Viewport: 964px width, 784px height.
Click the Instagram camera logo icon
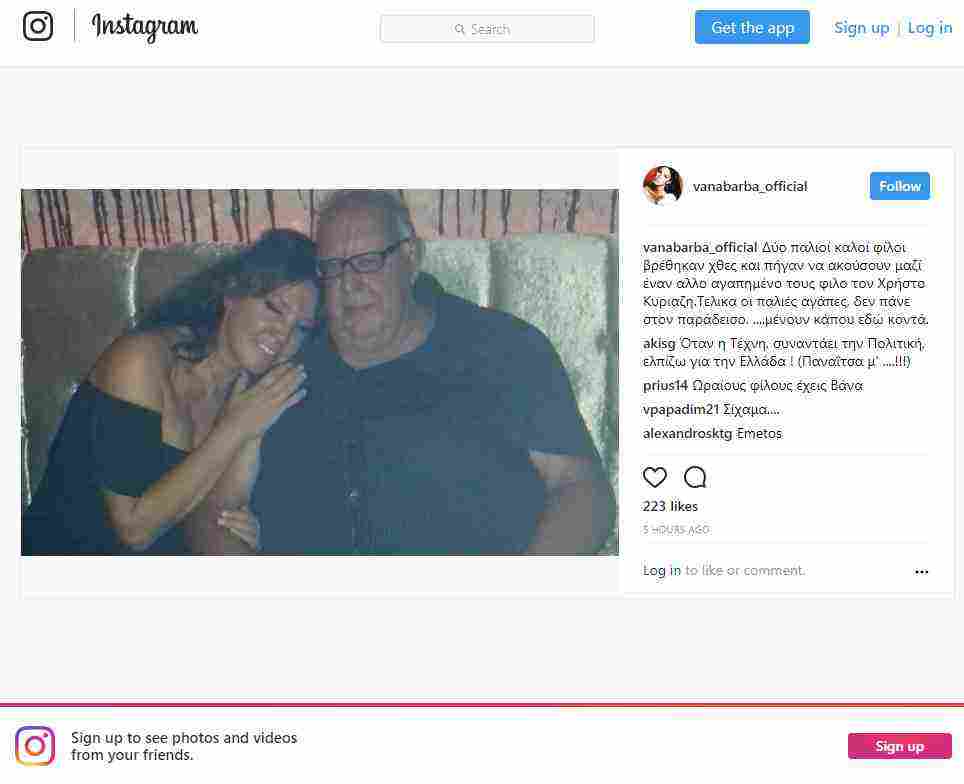click(38, 26)
